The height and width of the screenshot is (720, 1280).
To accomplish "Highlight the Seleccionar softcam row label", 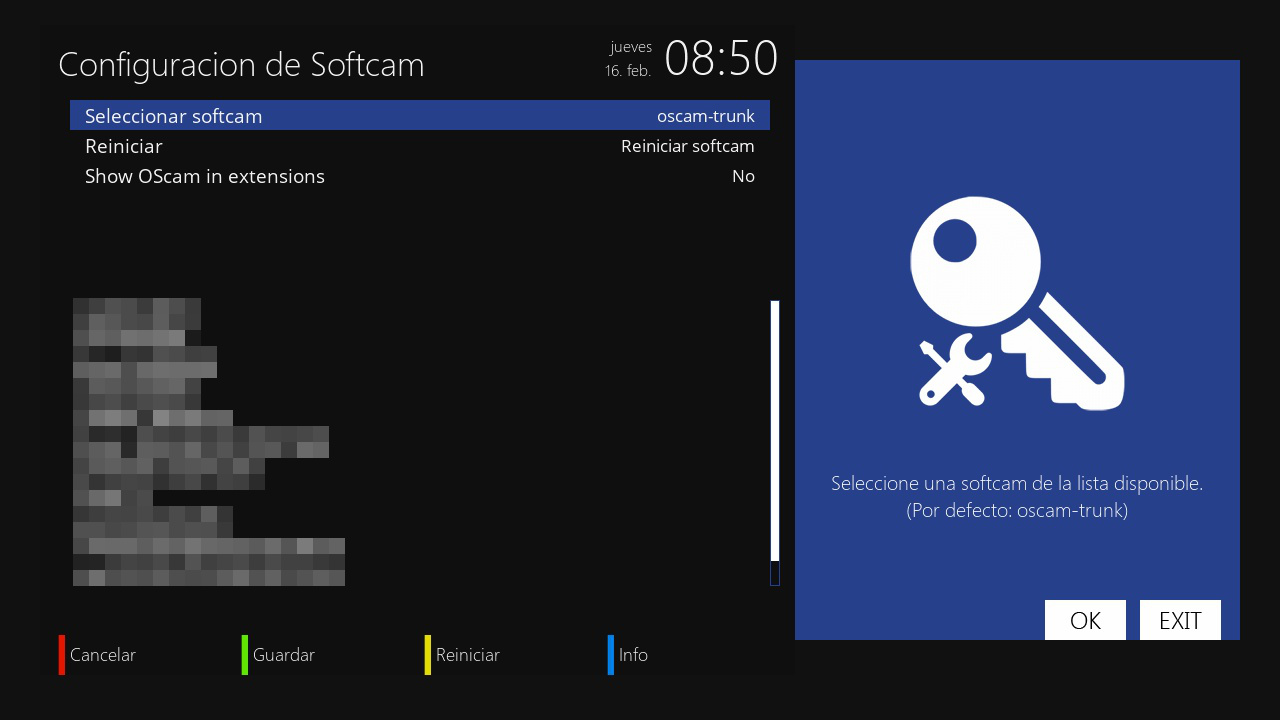I will (x=174, y=116).
